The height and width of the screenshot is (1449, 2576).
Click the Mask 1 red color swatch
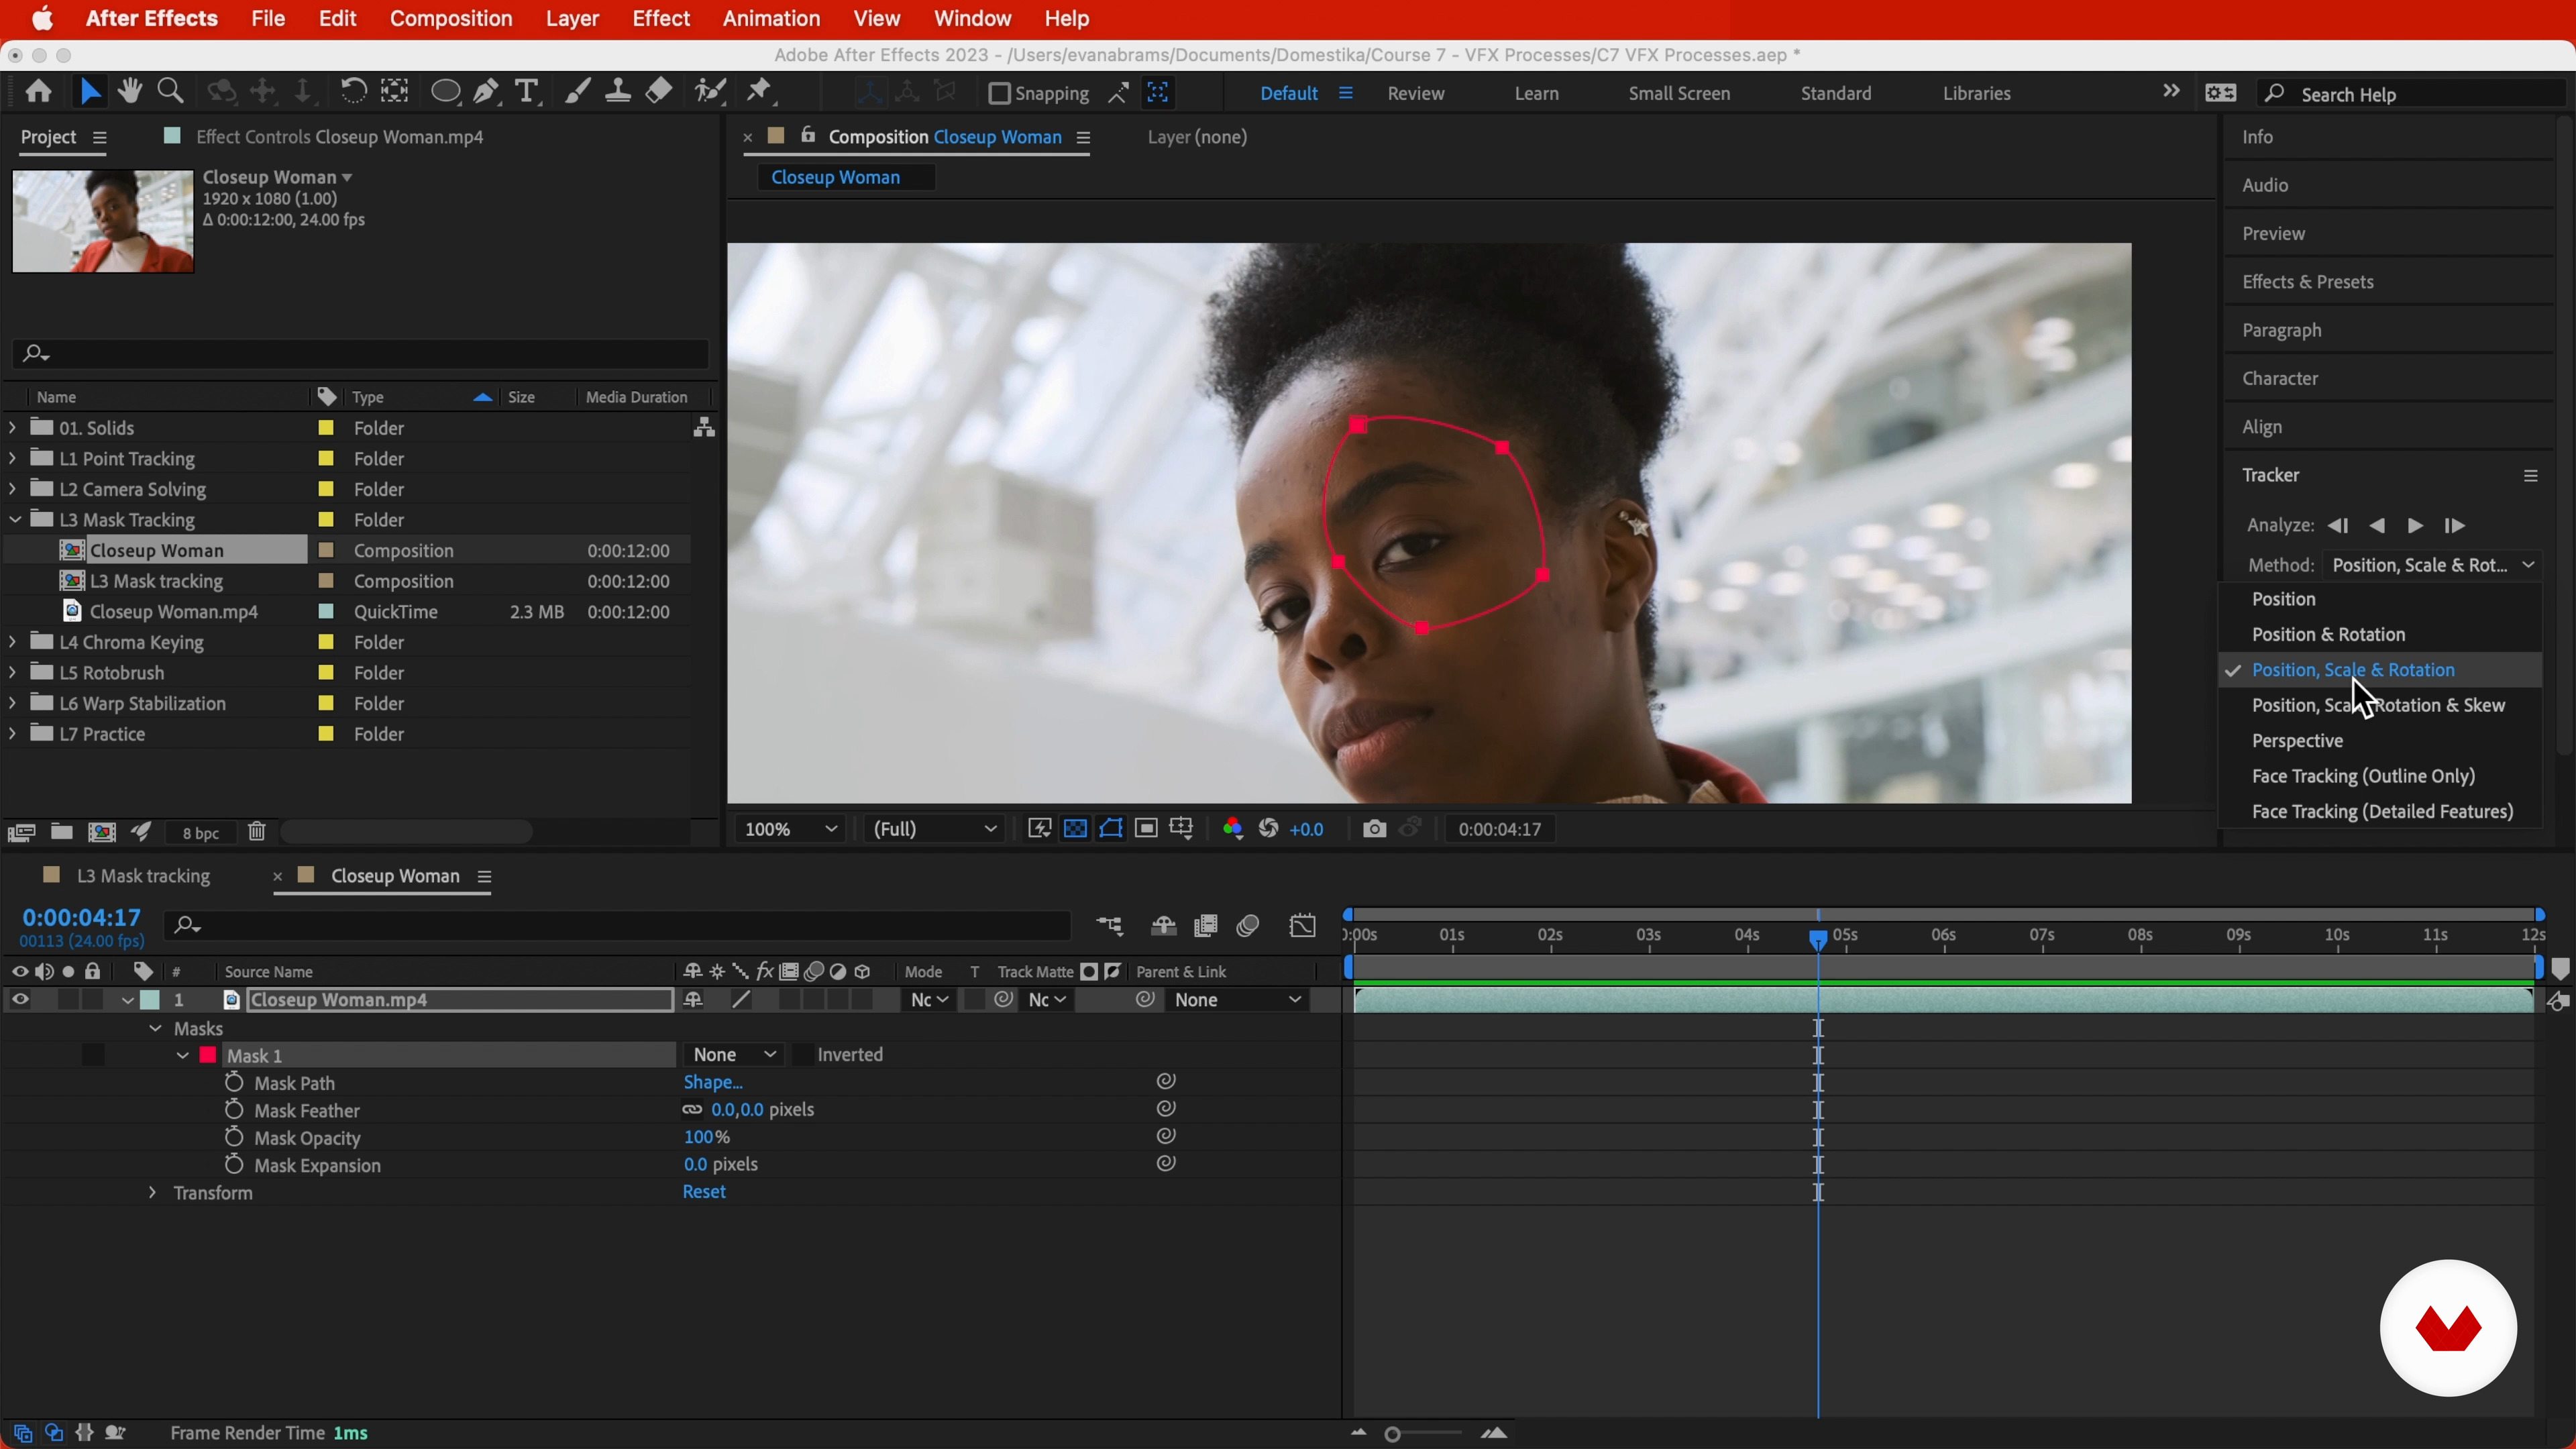point(208,1055)
